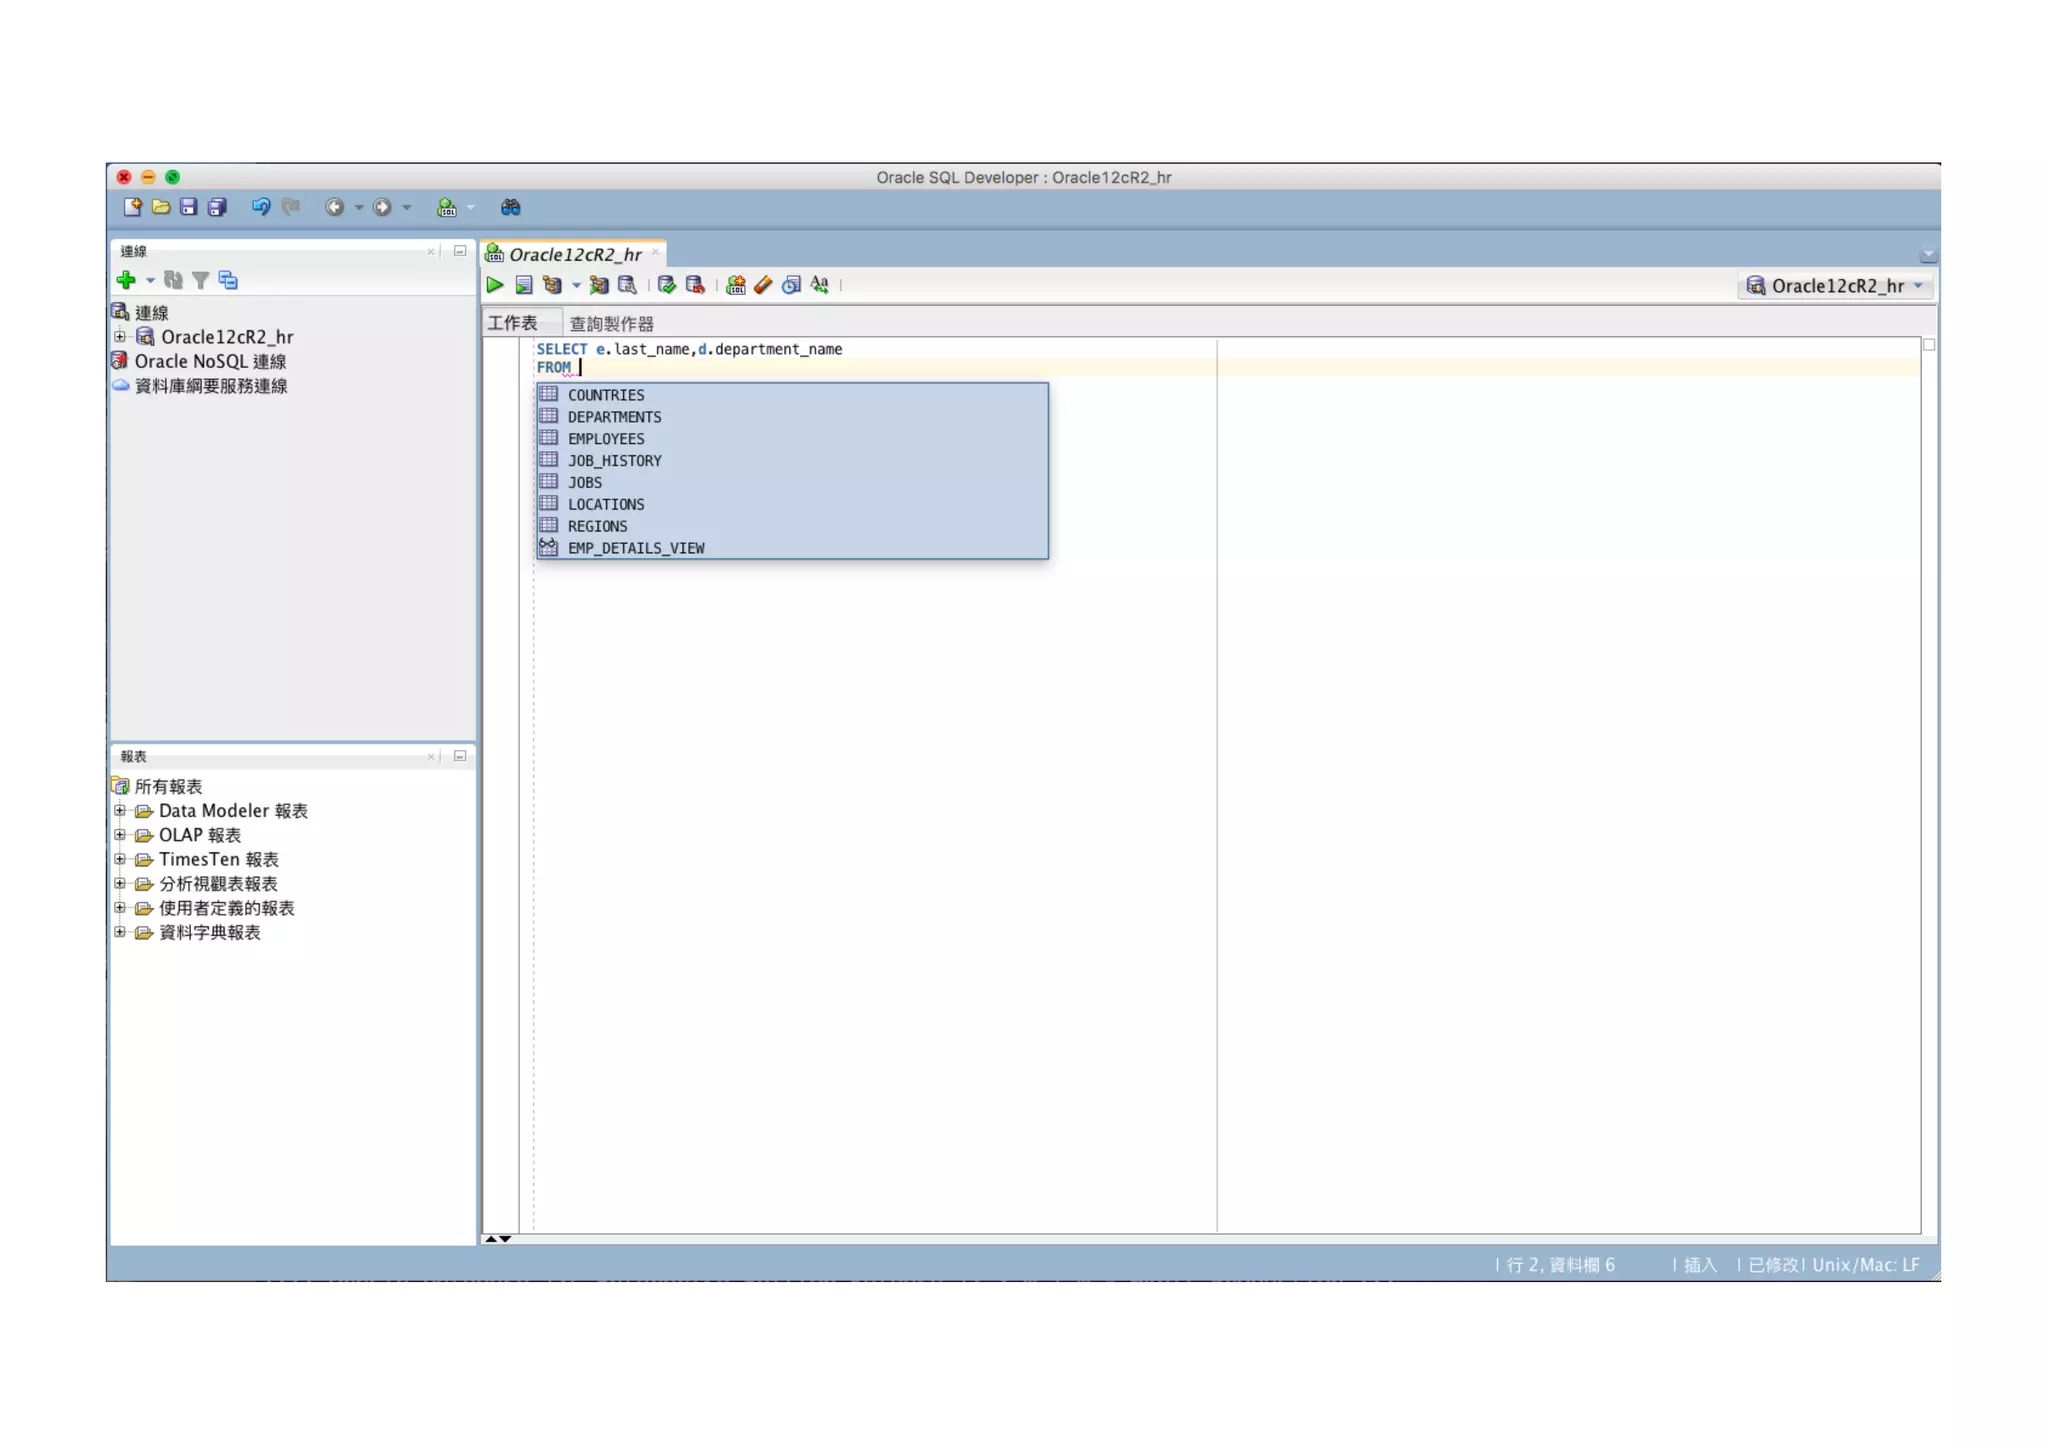The image size is (2048, 1447).
Task: Expand the TimesTen 報表 folder
Action: 120,859
